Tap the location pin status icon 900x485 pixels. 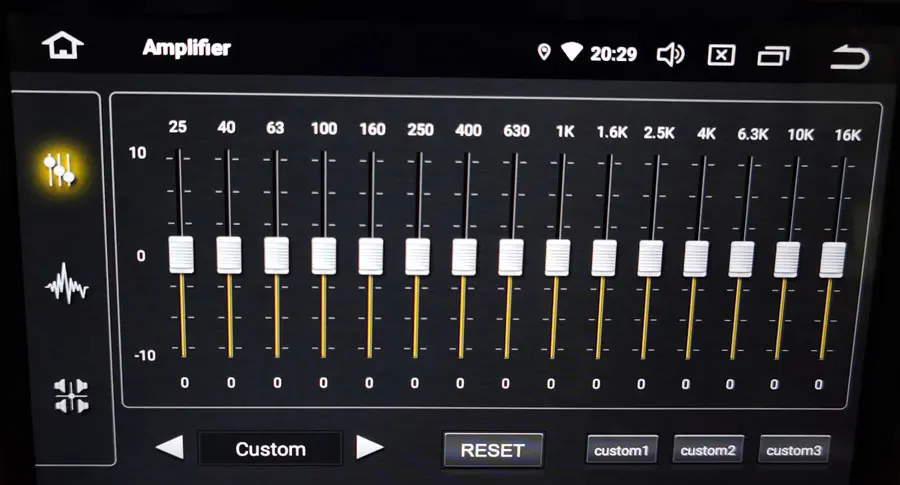tap(544, 52)
